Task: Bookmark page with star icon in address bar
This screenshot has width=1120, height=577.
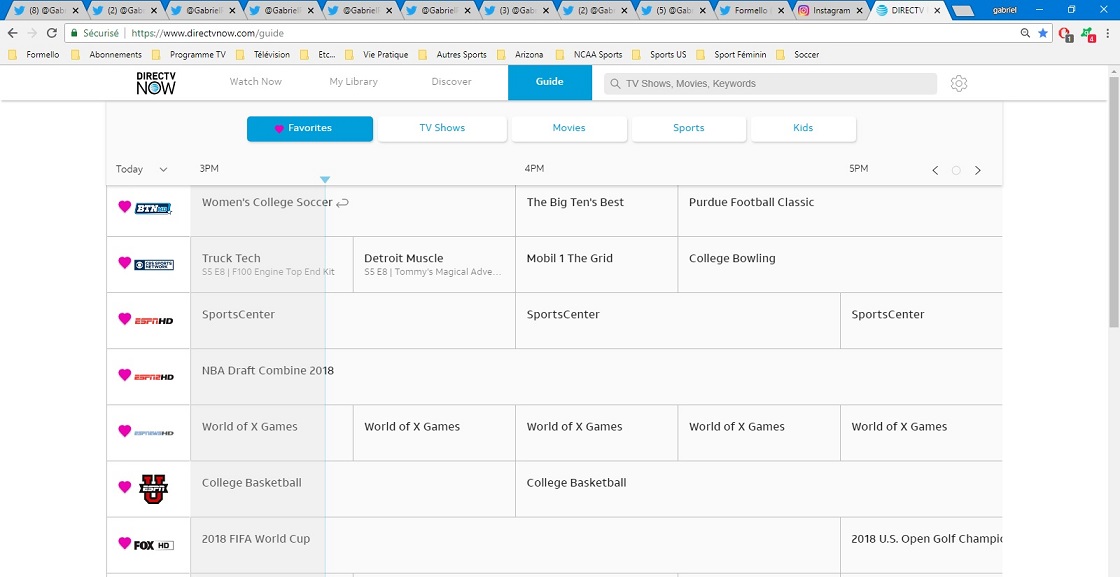Action: (1043, 33)
